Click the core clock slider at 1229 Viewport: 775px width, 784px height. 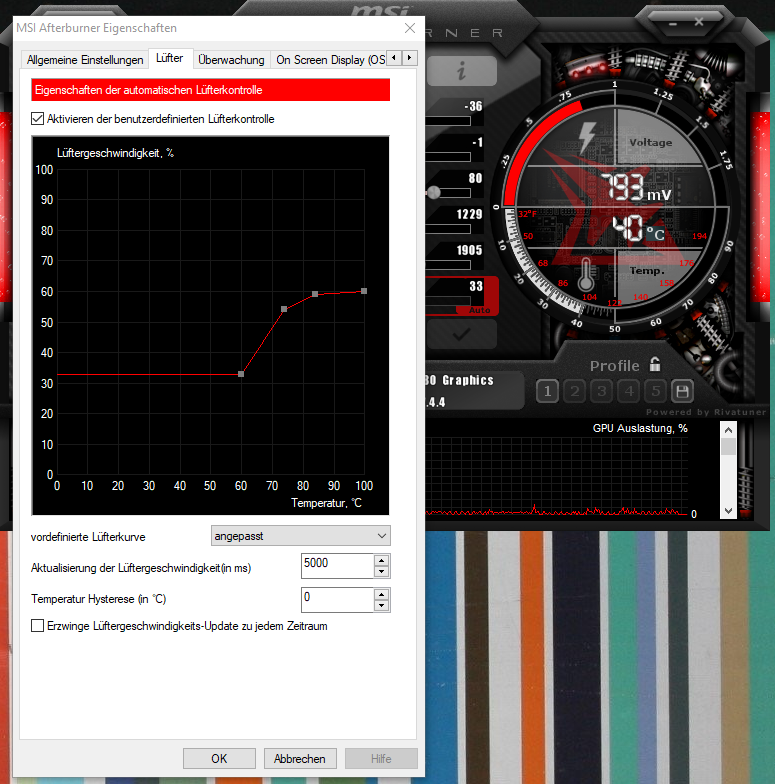[x=448, y=229]
